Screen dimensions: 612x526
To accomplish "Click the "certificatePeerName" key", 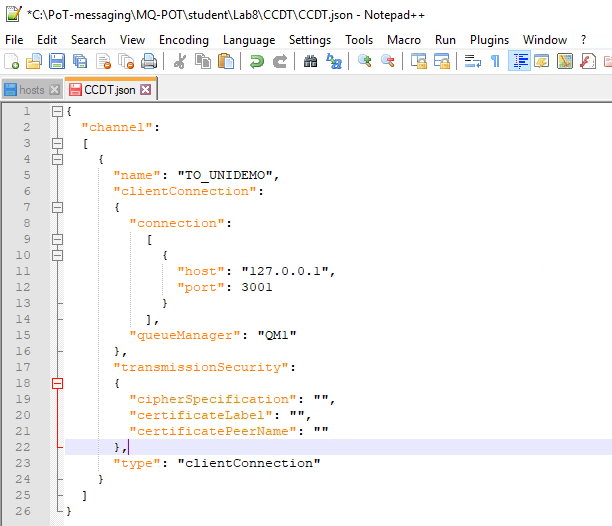I will [x=213, y=431].
